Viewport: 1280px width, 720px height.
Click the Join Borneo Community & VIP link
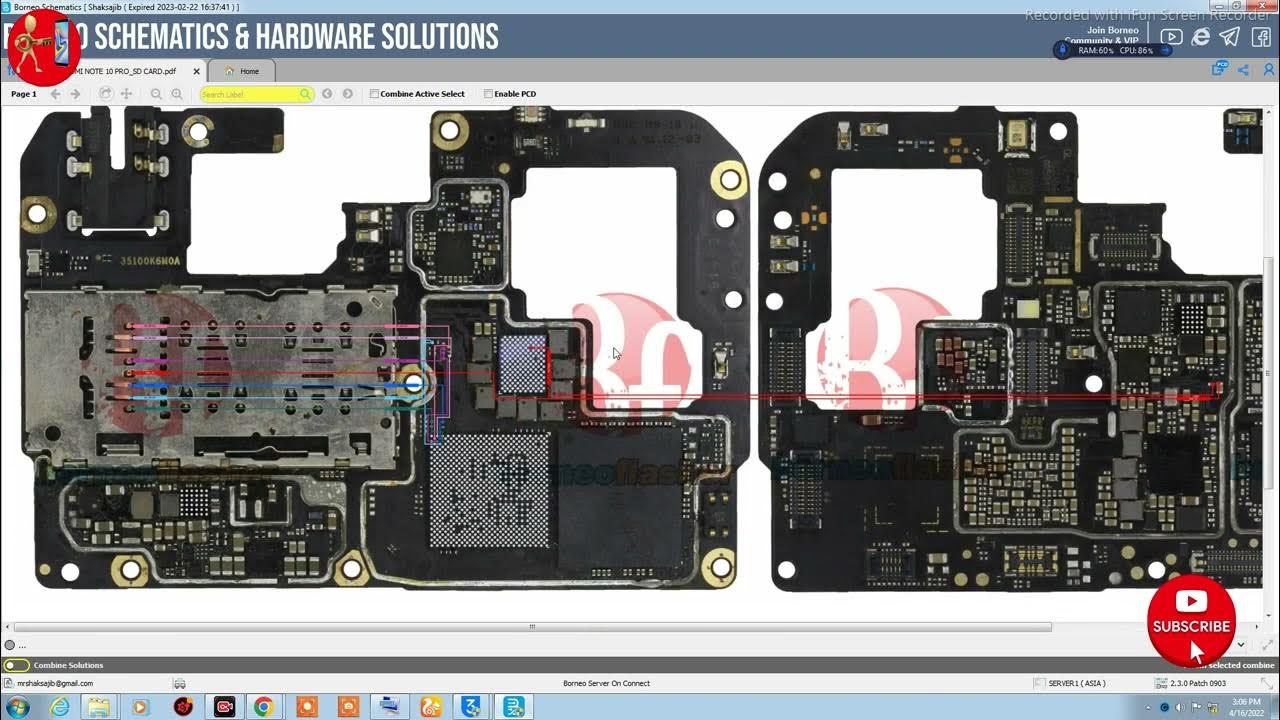pos(1100,36)
